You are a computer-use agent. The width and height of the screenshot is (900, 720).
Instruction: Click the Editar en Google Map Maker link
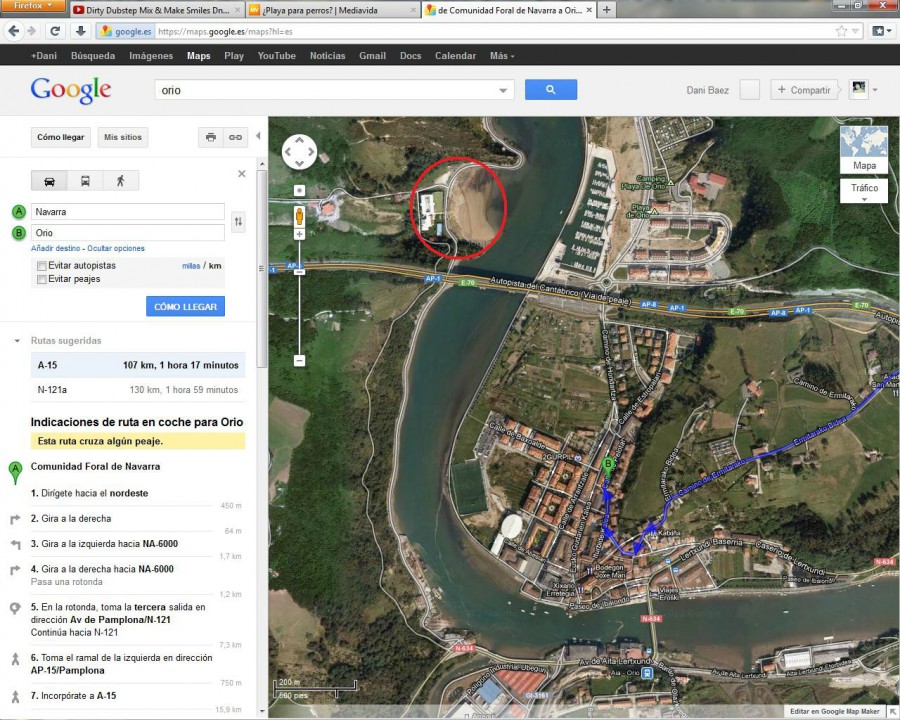(835, 711)
